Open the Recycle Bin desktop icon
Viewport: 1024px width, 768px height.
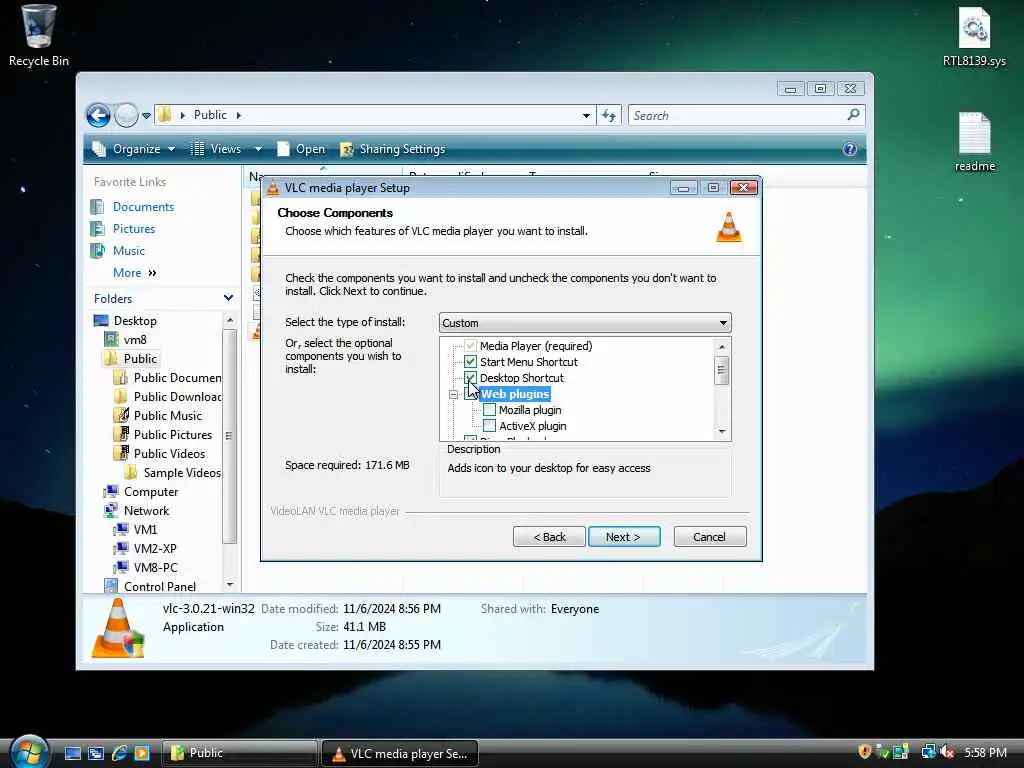pyautogui.click(x=38, y=36)
